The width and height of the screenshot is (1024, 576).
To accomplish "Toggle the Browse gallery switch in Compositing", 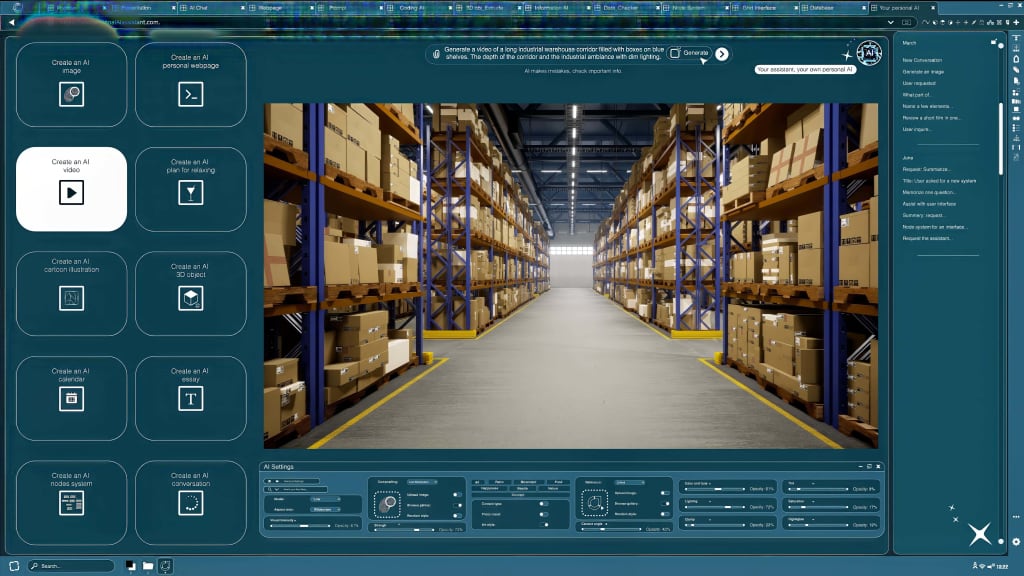I will (x=457, y=505).
